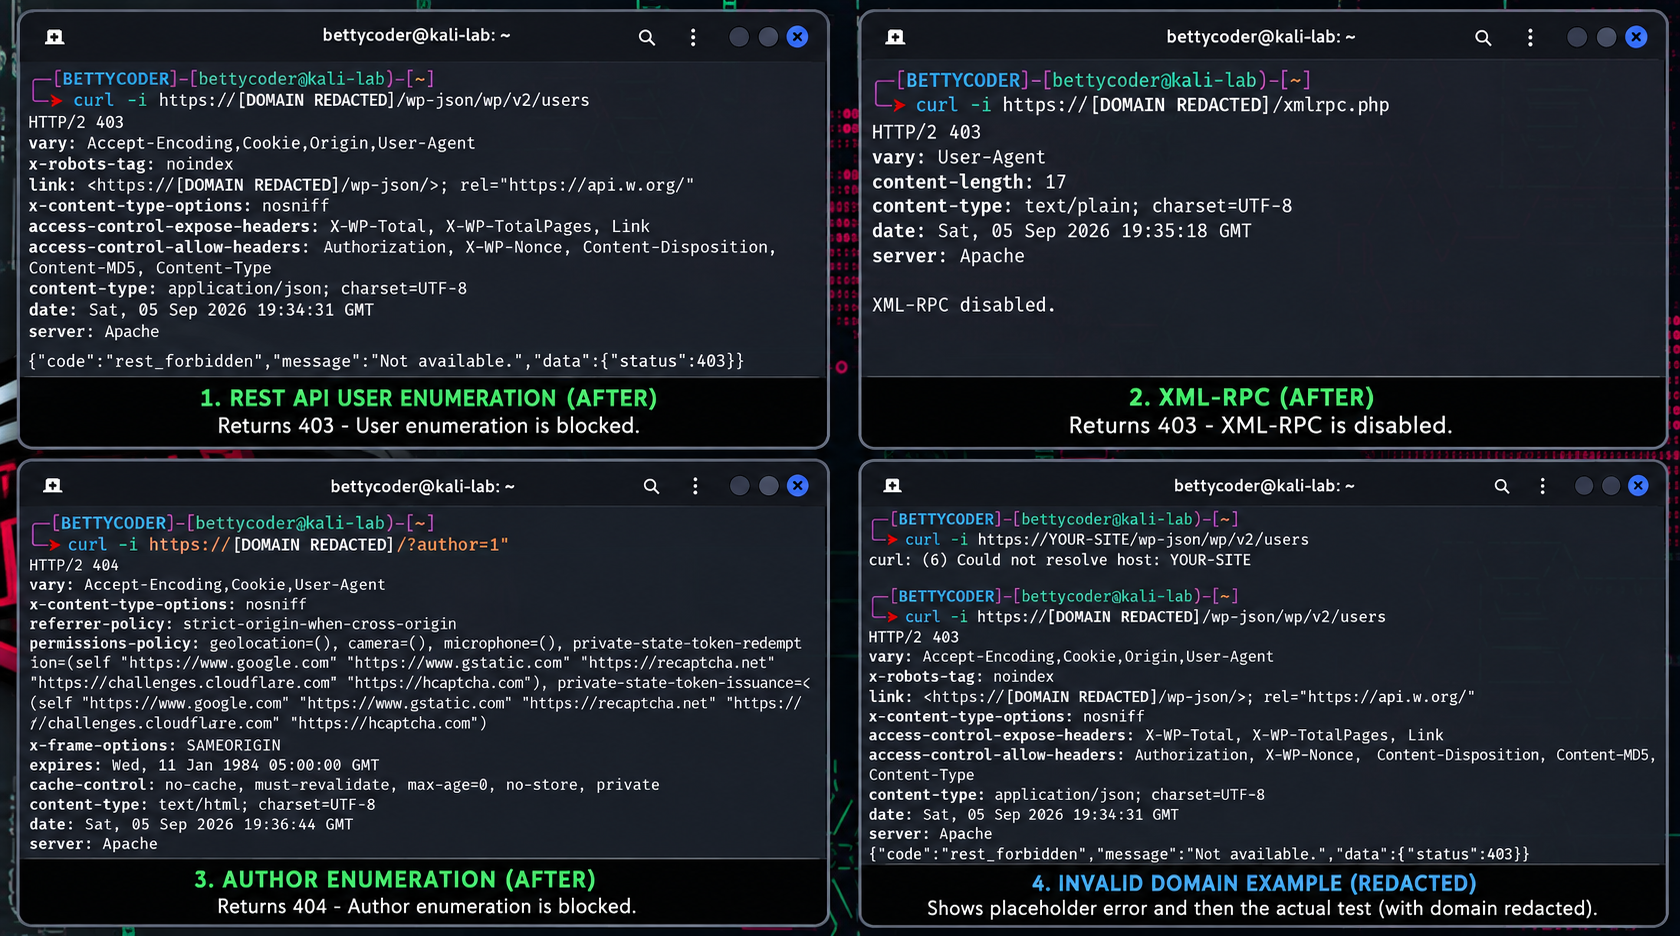Click 'content-type: text/plain; charset=UTF-8' line
Screen dimensions: 1680x936
coord(1082,206)
